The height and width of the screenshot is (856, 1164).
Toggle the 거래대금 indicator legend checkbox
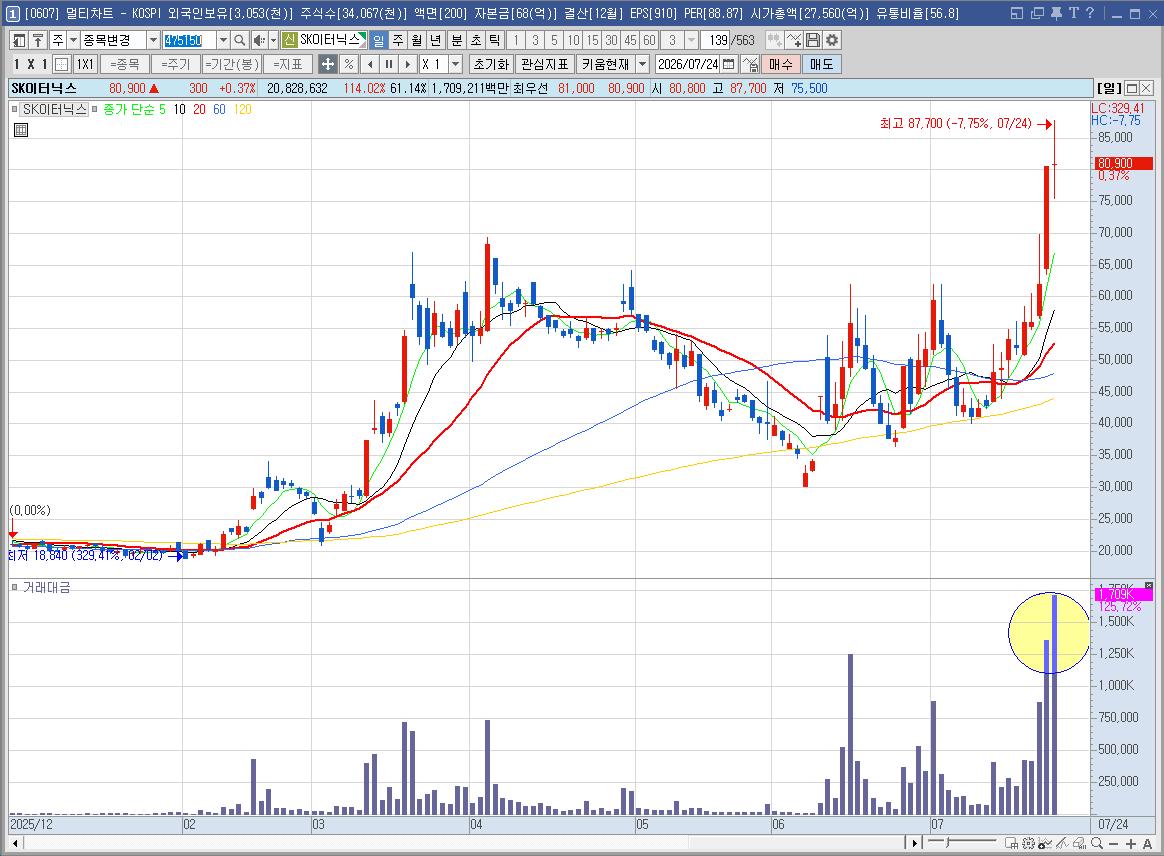(14, 587)
